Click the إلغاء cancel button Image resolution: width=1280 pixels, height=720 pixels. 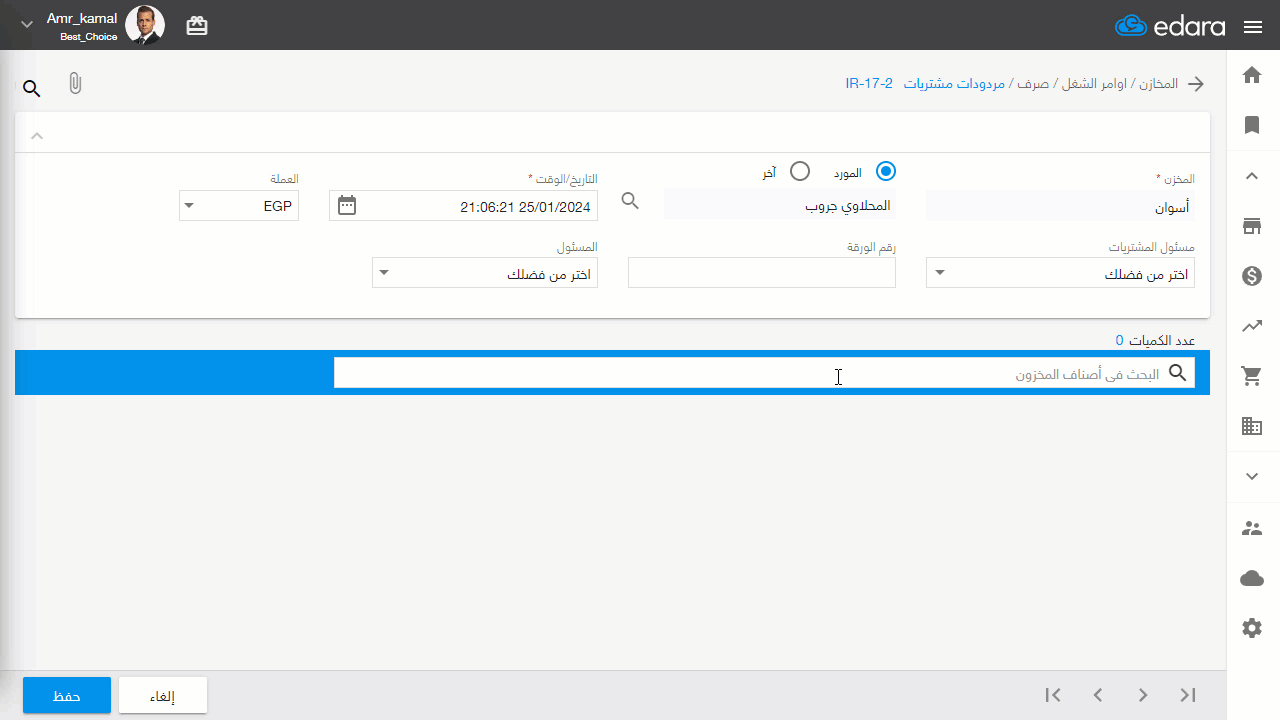(x=163, y=695)
